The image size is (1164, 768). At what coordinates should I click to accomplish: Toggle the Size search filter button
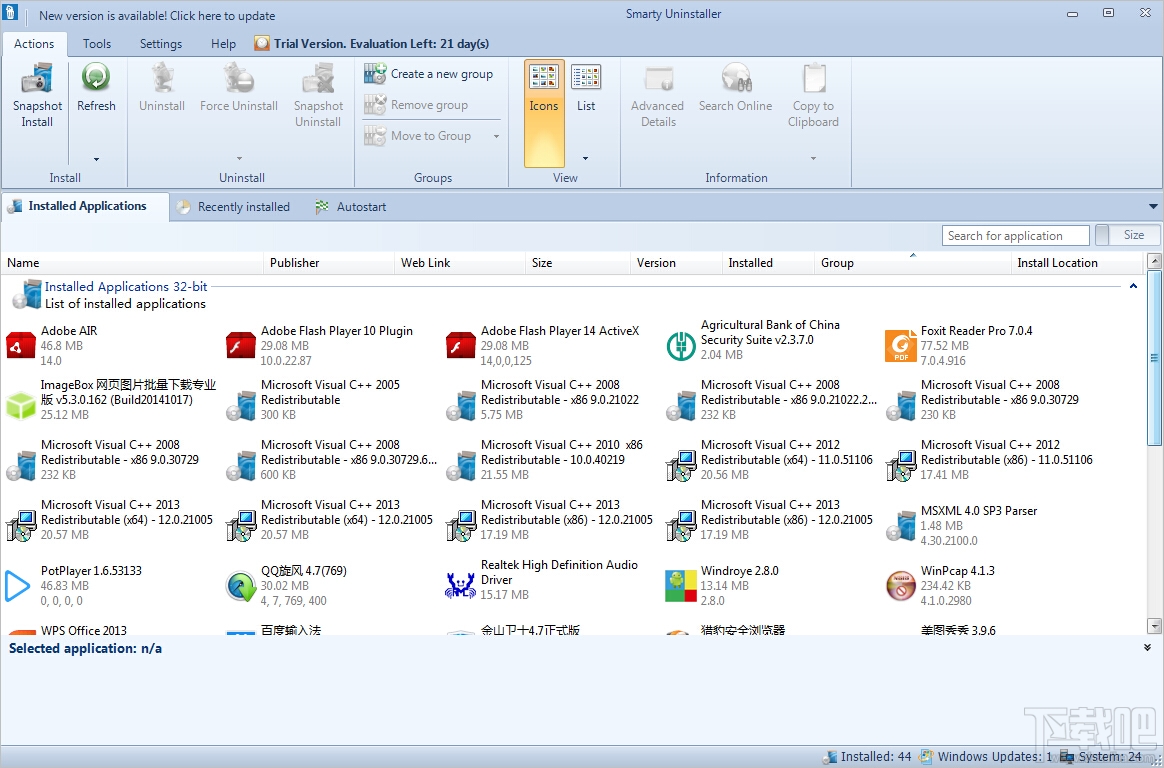click(x=1127, y=235)
